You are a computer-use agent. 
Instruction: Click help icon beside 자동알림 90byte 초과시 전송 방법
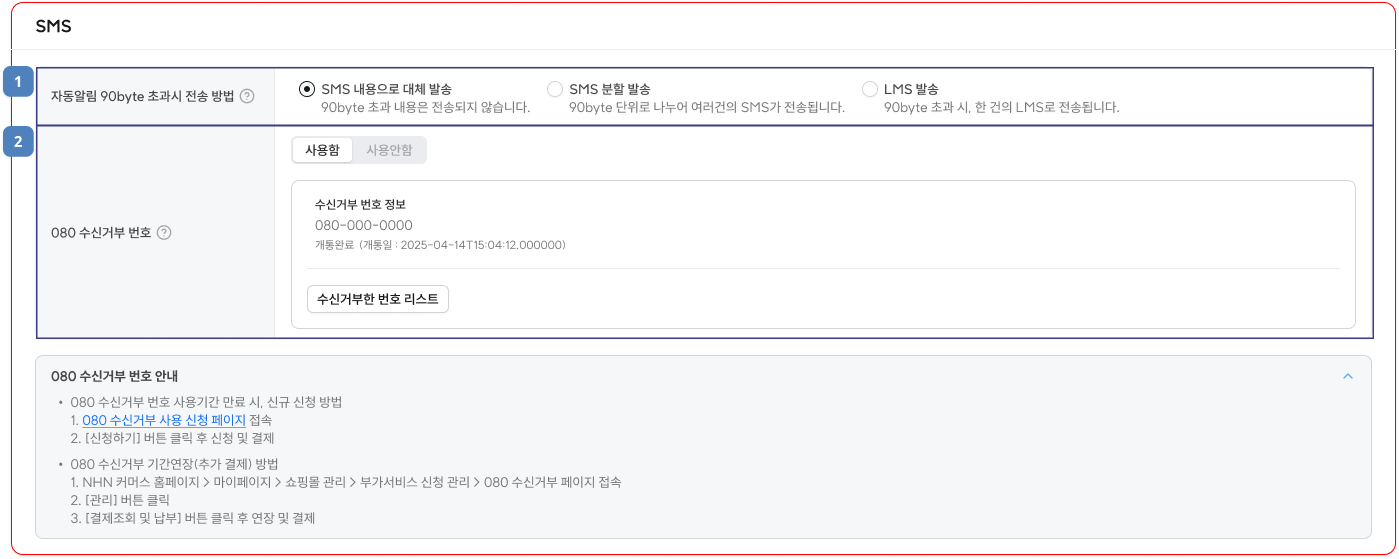[x=247, y=97]
